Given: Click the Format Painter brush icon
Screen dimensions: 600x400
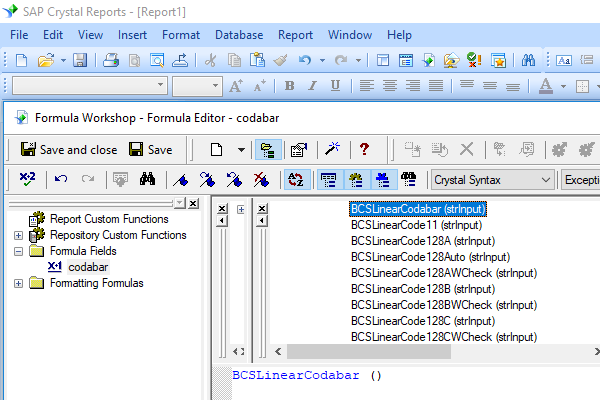Looking at the screenshot, I should [x=280, y=60].
